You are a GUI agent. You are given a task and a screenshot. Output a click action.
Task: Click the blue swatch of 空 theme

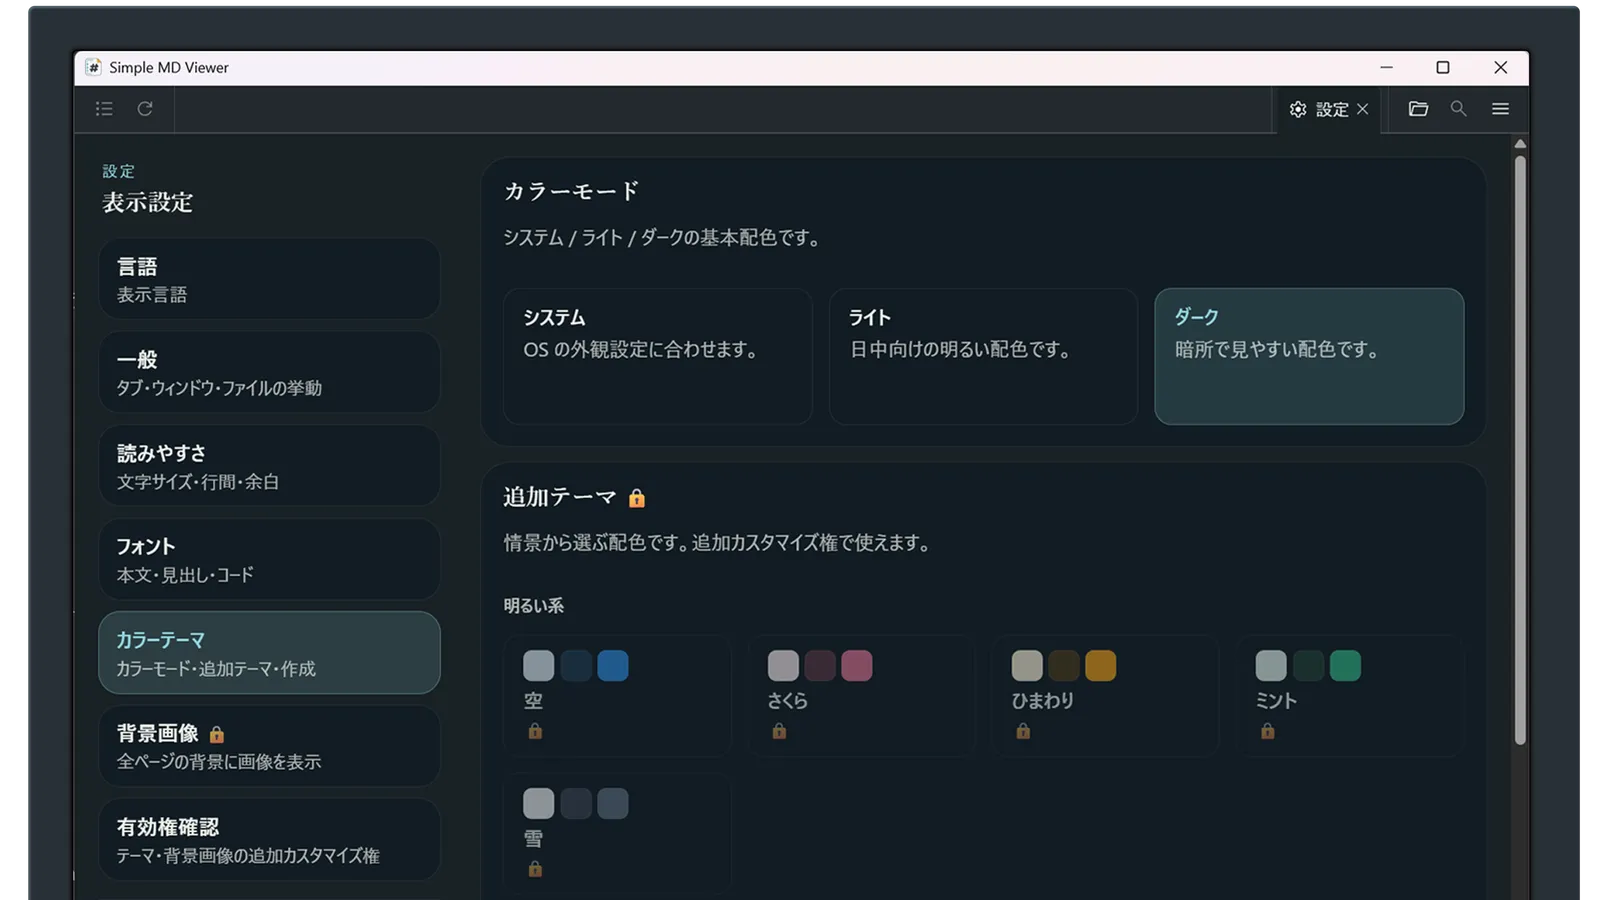point(613,666)
